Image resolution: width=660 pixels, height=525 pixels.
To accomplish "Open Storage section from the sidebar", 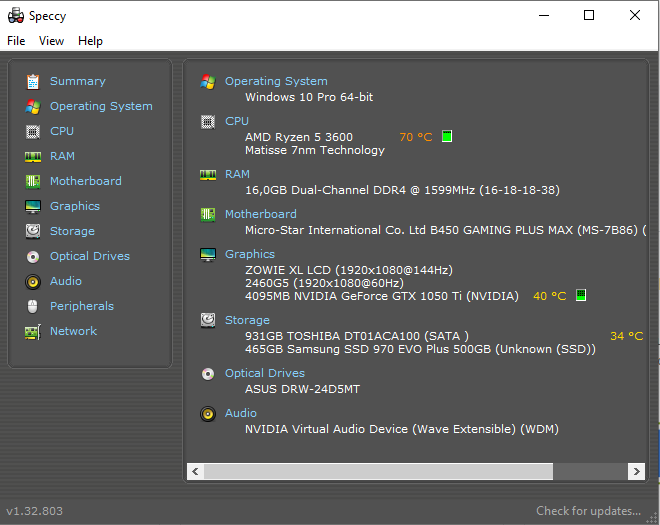I will tap(72, 231).
